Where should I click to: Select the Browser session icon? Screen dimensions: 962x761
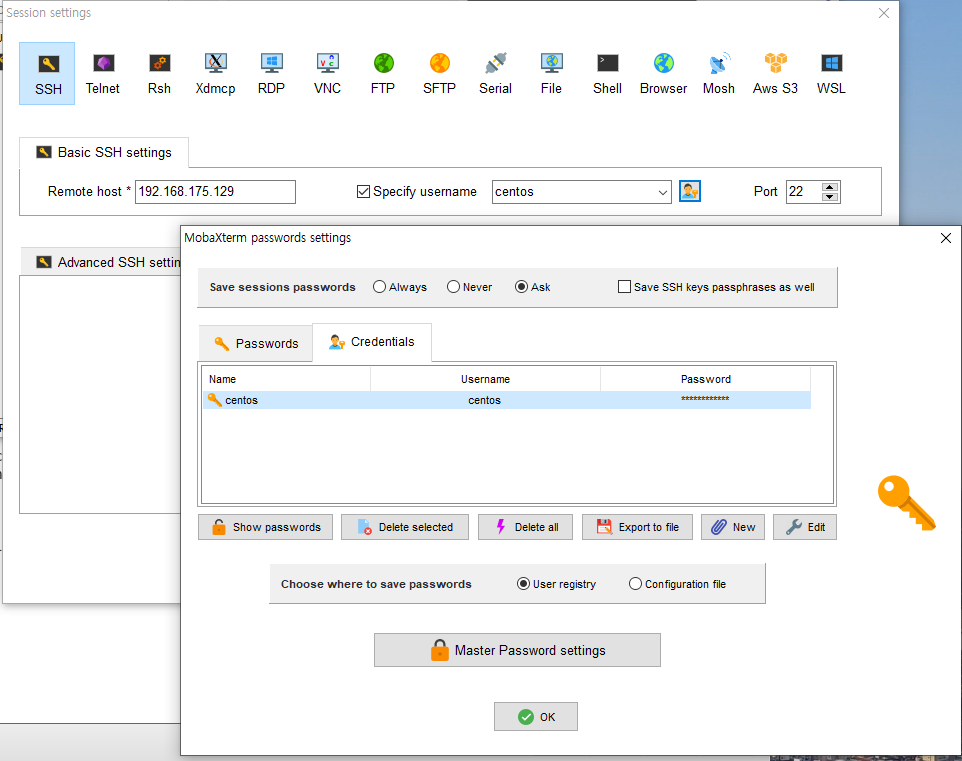(x=663, y=74)
